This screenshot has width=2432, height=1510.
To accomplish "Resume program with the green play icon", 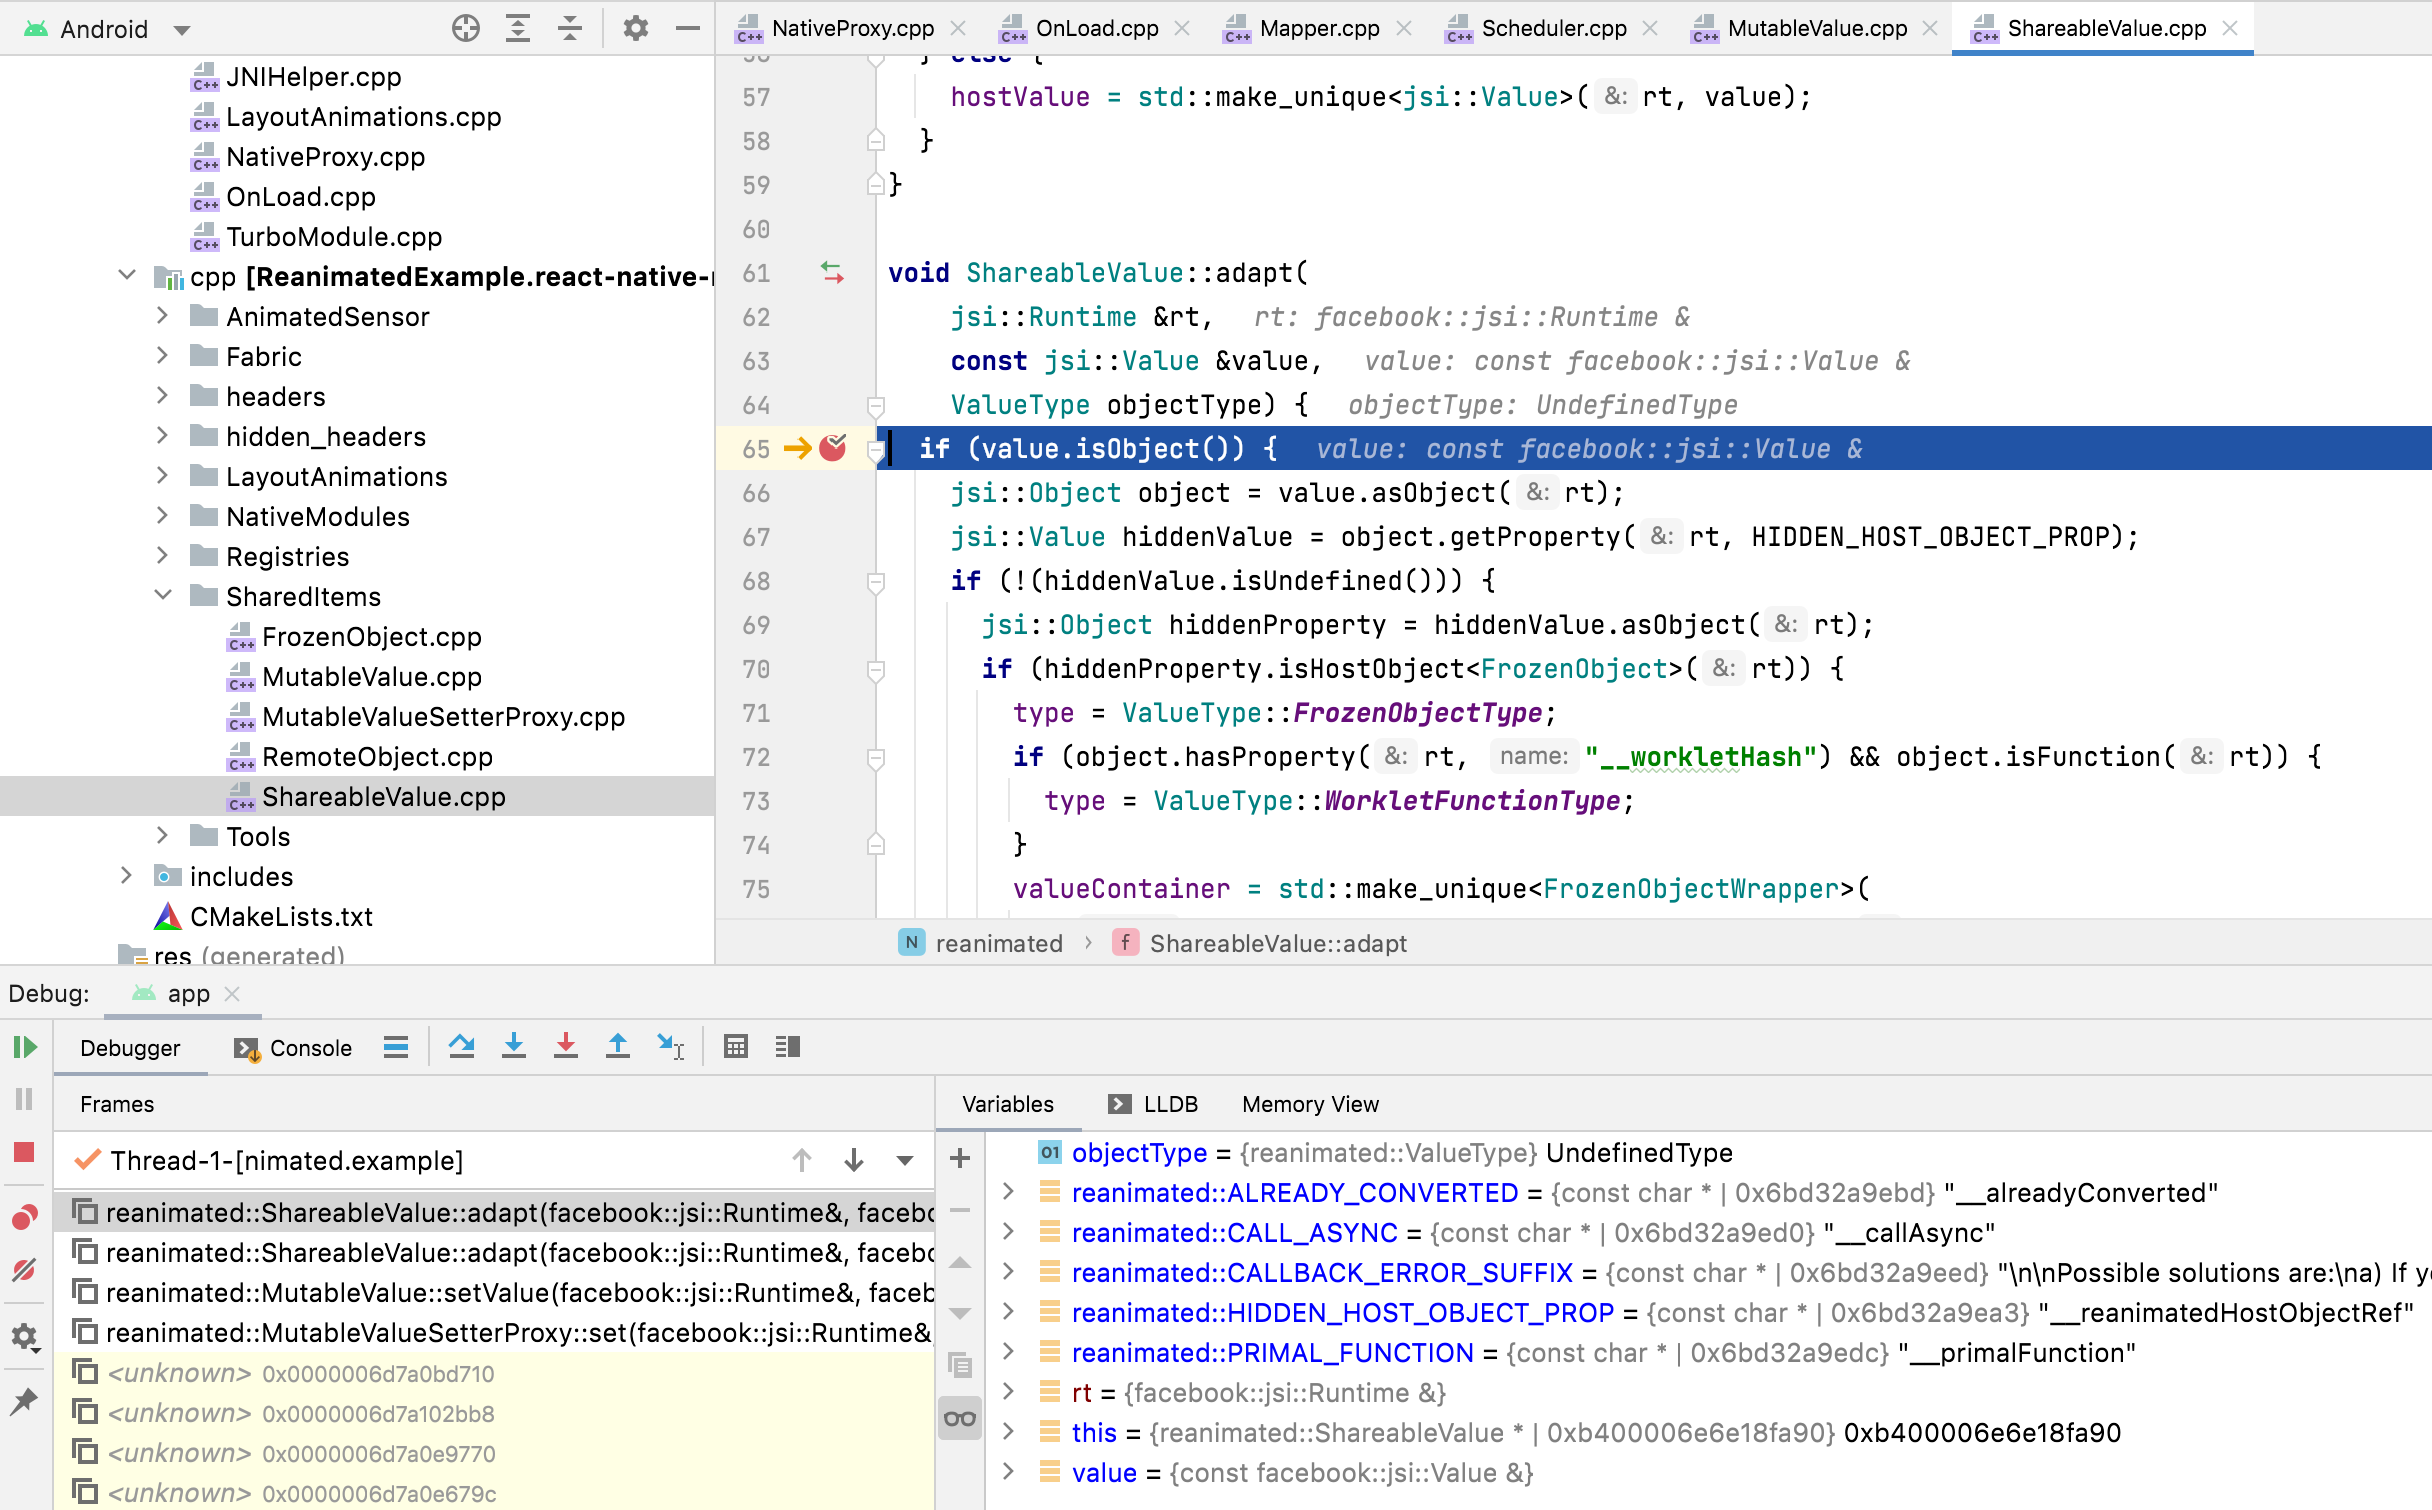I will (x=25, y=1047).
